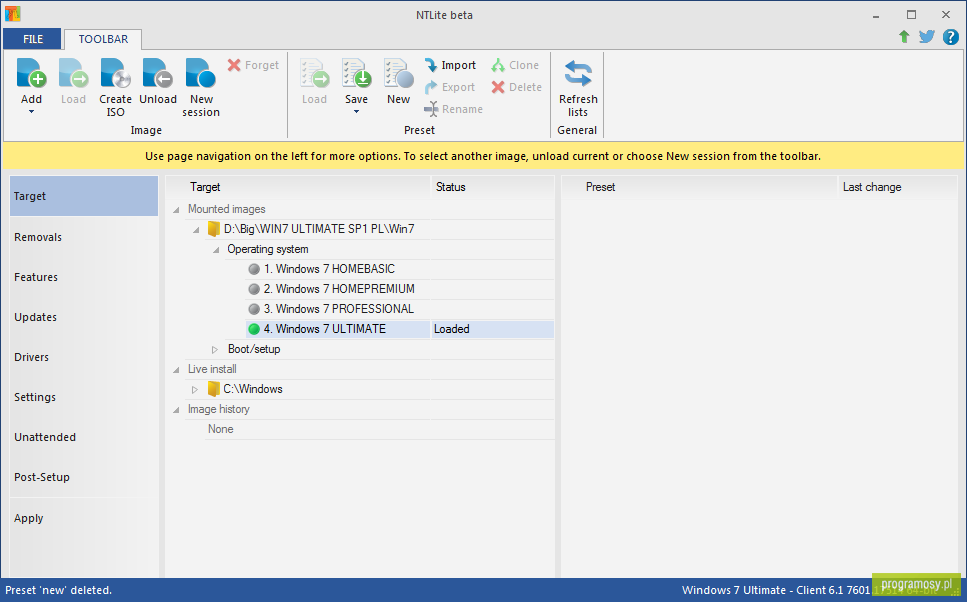Open the Drivers page
Viewport: 967px width, 602px height.
point(84,357)
